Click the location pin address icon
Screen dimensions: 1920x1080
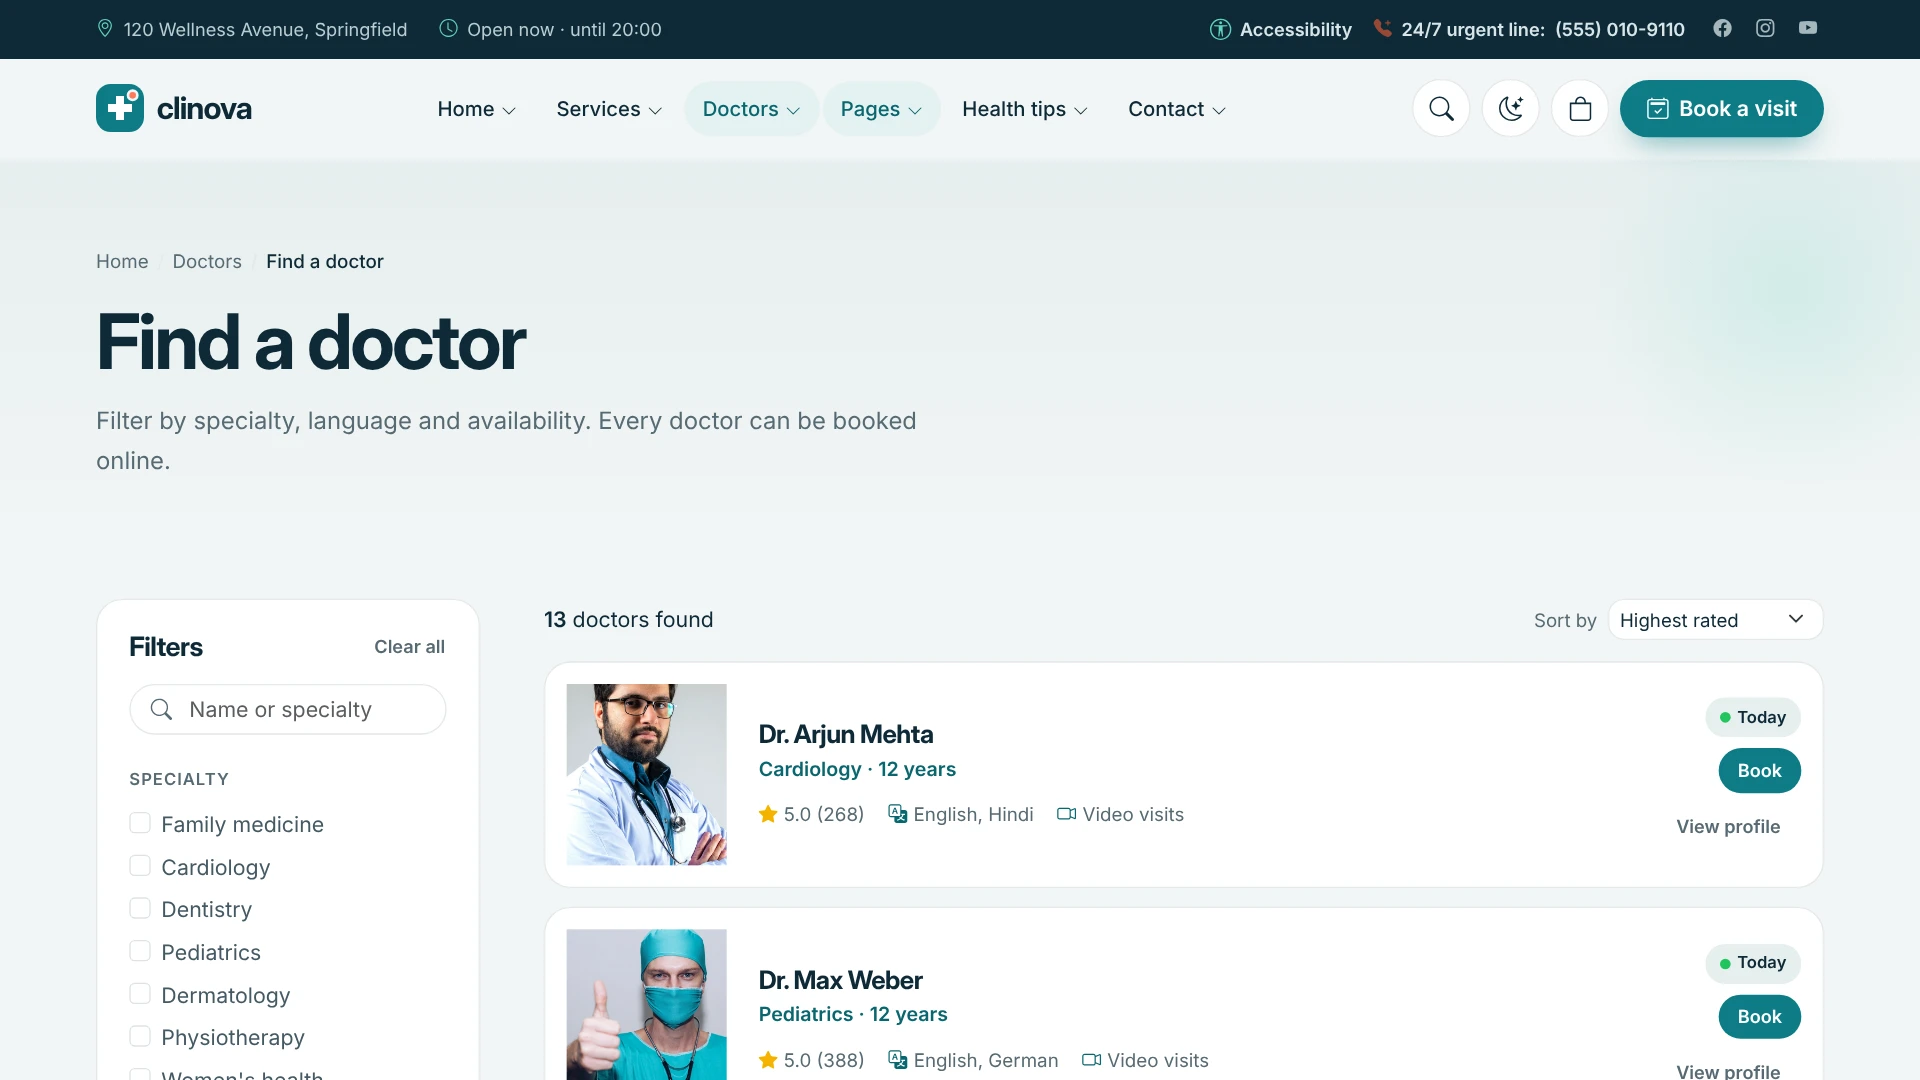pos(105,29)
